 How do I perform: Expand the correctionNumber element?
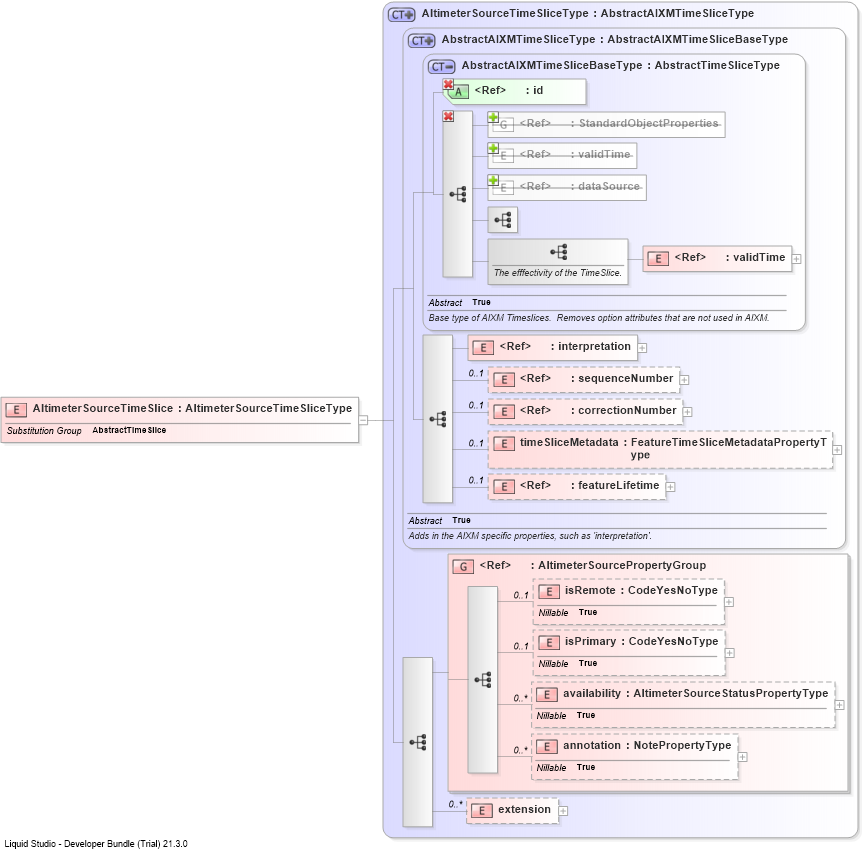point(688,411)
